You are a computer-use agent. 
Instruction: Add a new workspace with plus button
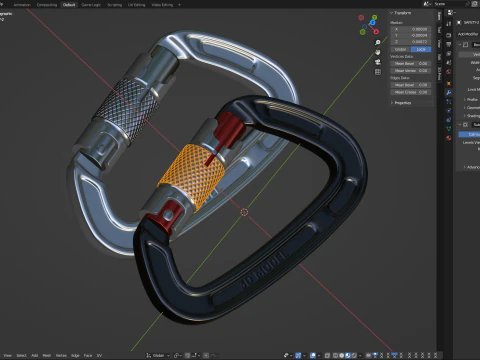pos(179,5)
